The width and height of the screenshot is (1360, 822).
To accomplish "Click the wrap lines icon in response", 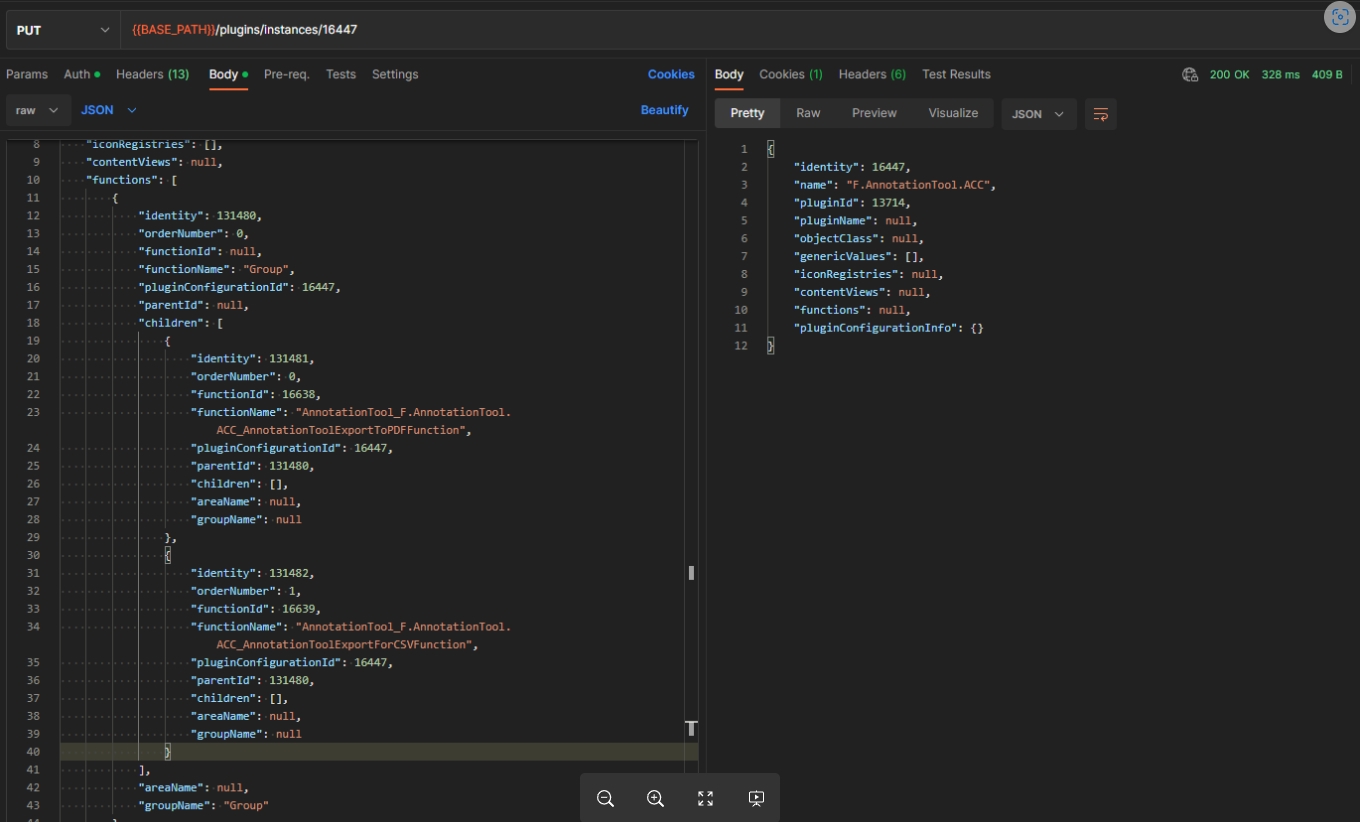I will pyautogui.click(x=1100, y=114).
